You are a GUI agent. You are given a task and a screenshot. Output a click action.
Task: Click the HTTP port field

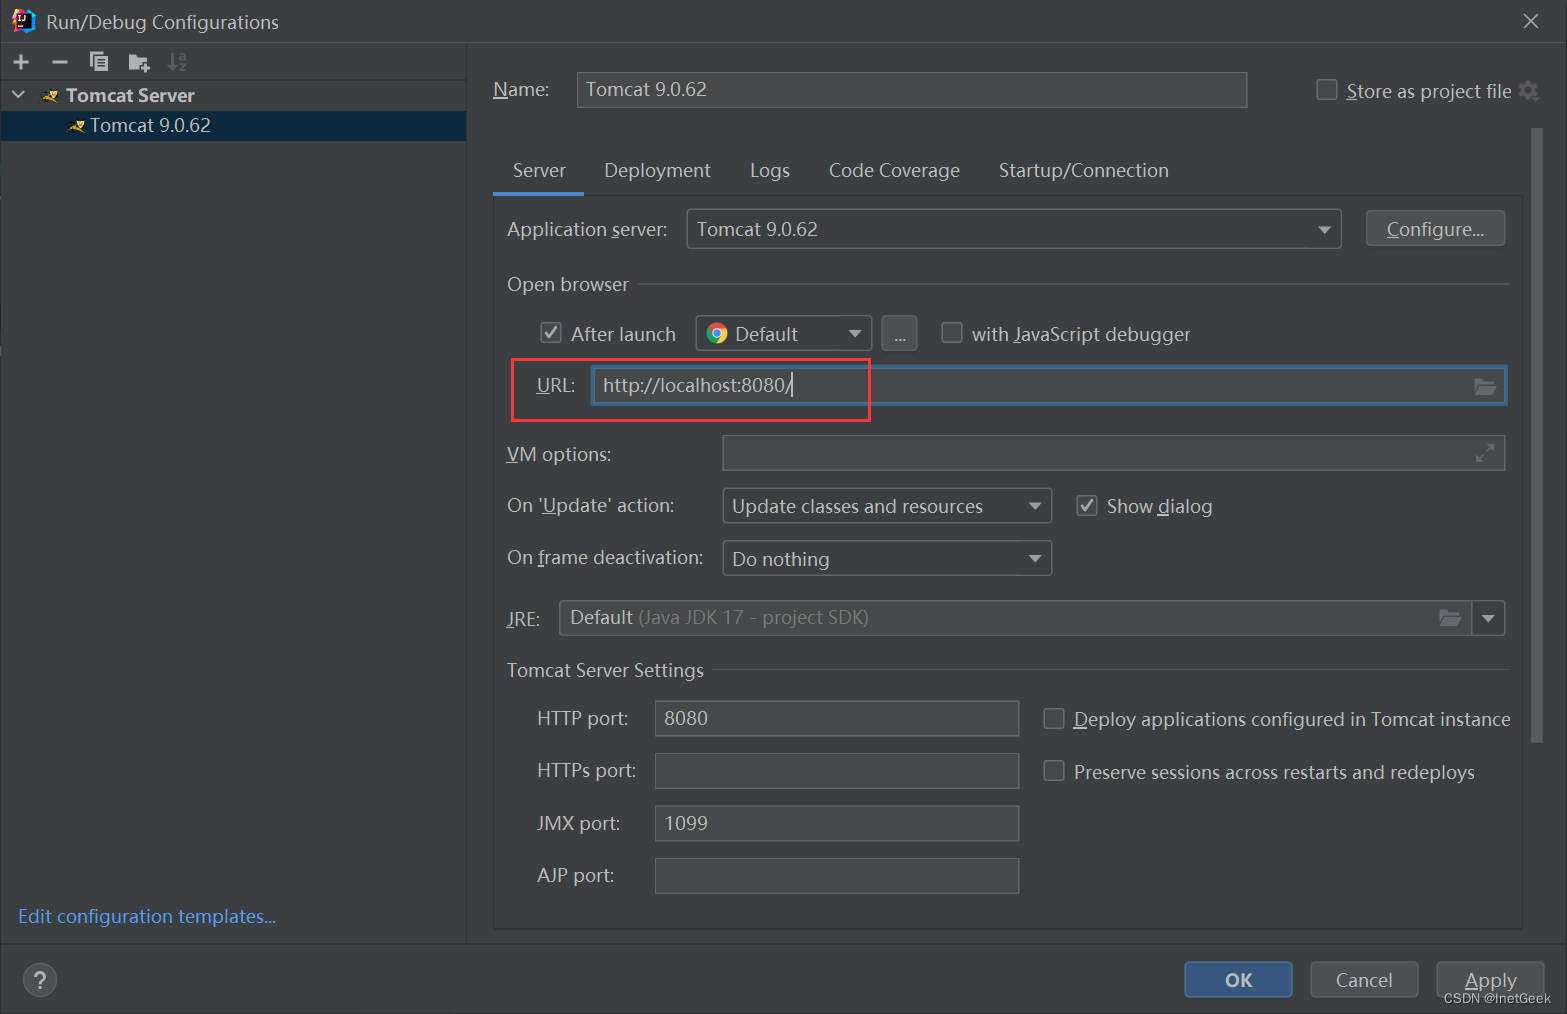(x=837, y=718)
